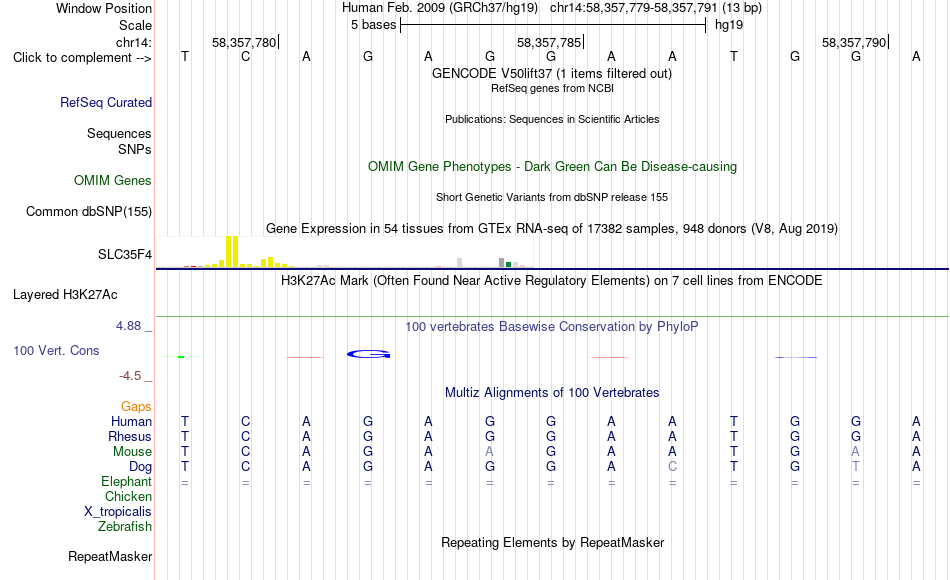Screen dimensions: 950x580
Task: Click 'Repeating Elements by RepeatMasker' title
Action: click(x=553, y=542)
